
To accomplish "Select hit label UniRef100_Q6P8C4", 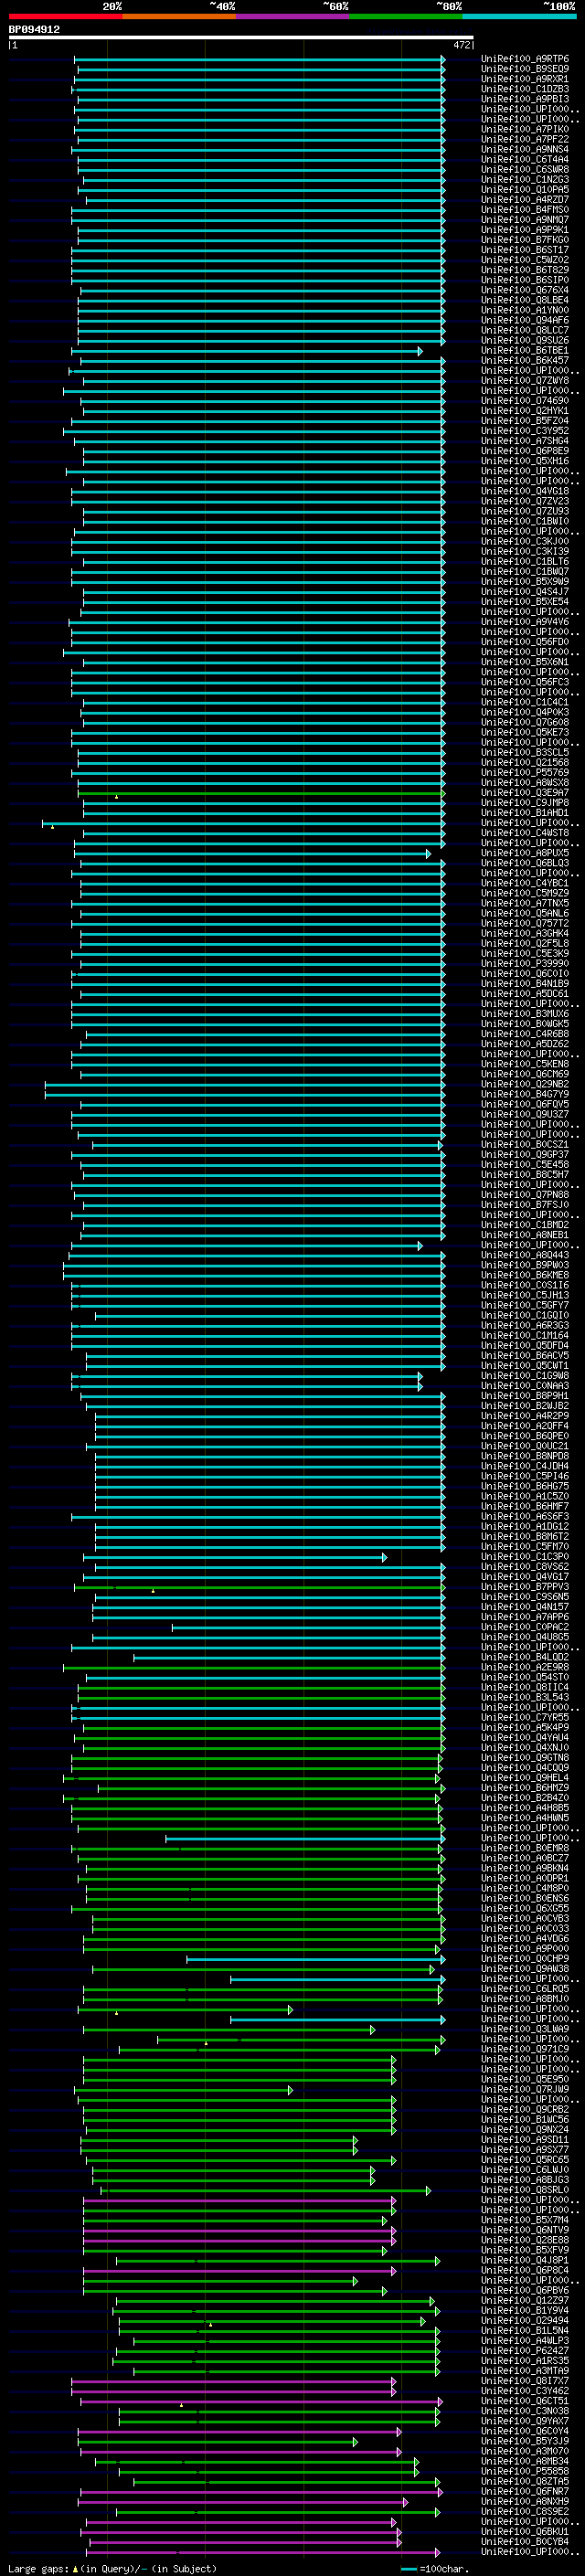I will pyautogui.click(x=525, y=2270).
